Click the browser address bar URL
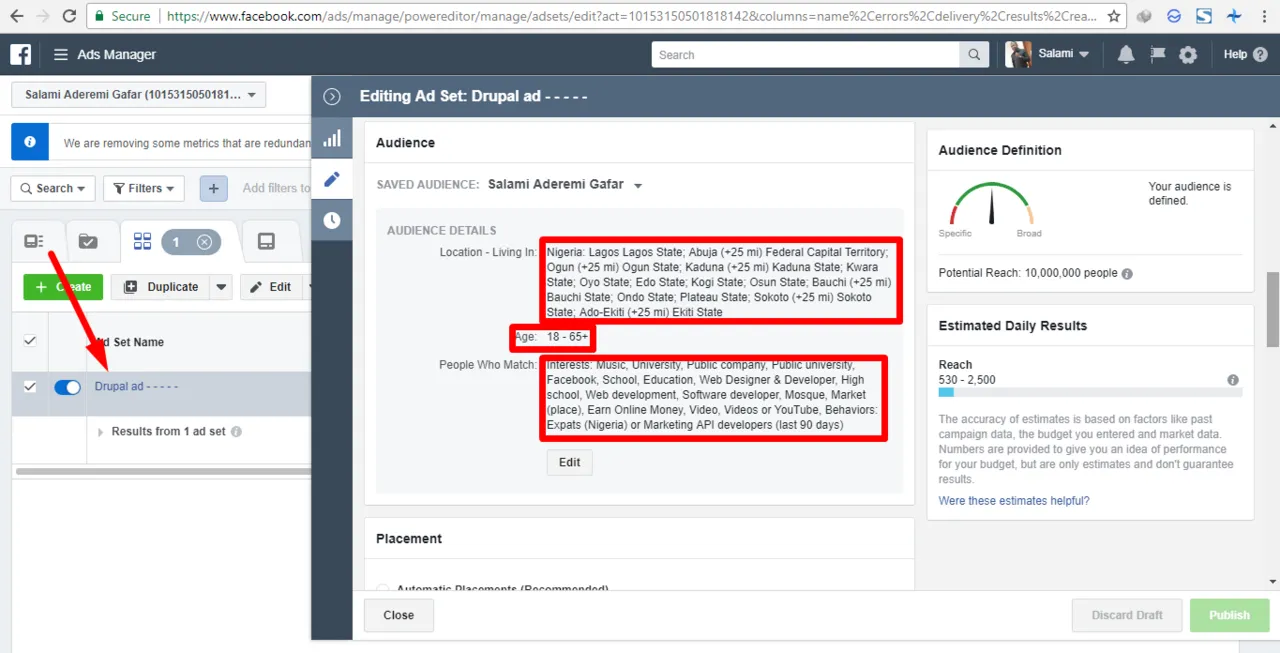Image resolution: width=1280 pixels, height=653 pixels. coord(630,16)
